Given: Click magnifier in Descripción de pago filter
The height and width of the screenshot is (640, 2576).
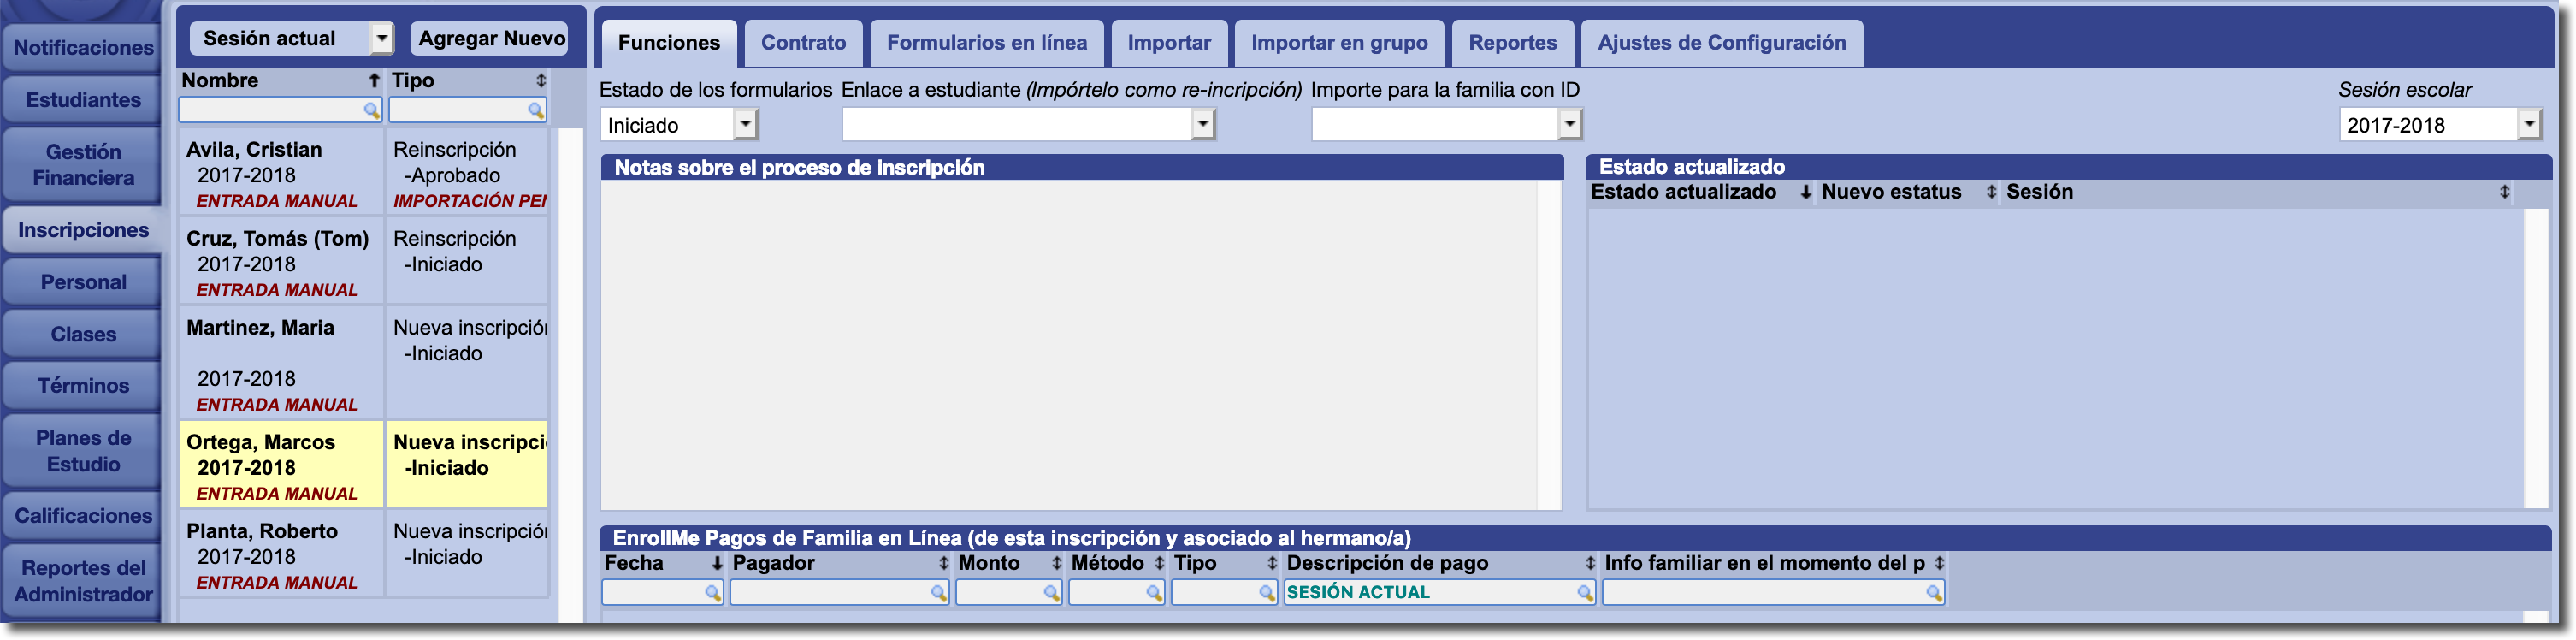Looking at the screenshot, I should [x=1584, y=593].
